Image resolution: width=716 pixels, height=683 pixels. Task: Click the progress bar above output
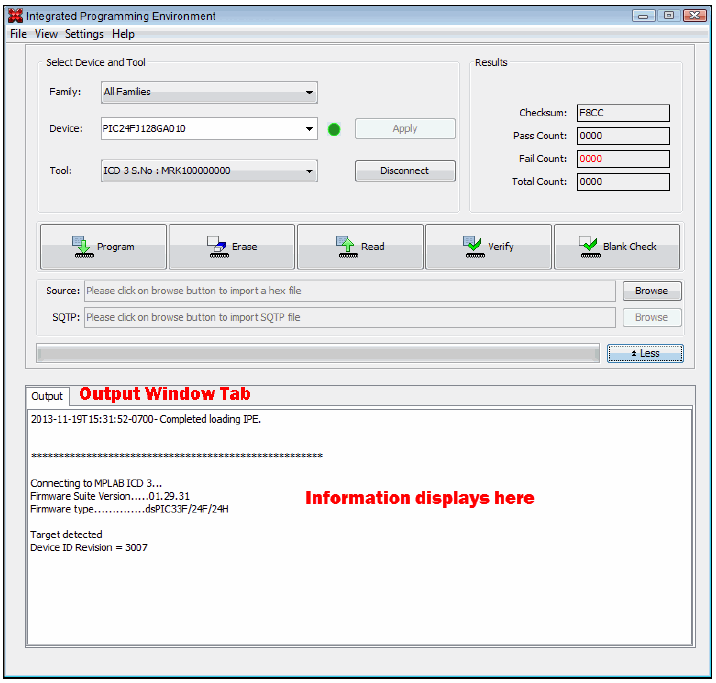(x=318, y=353)
